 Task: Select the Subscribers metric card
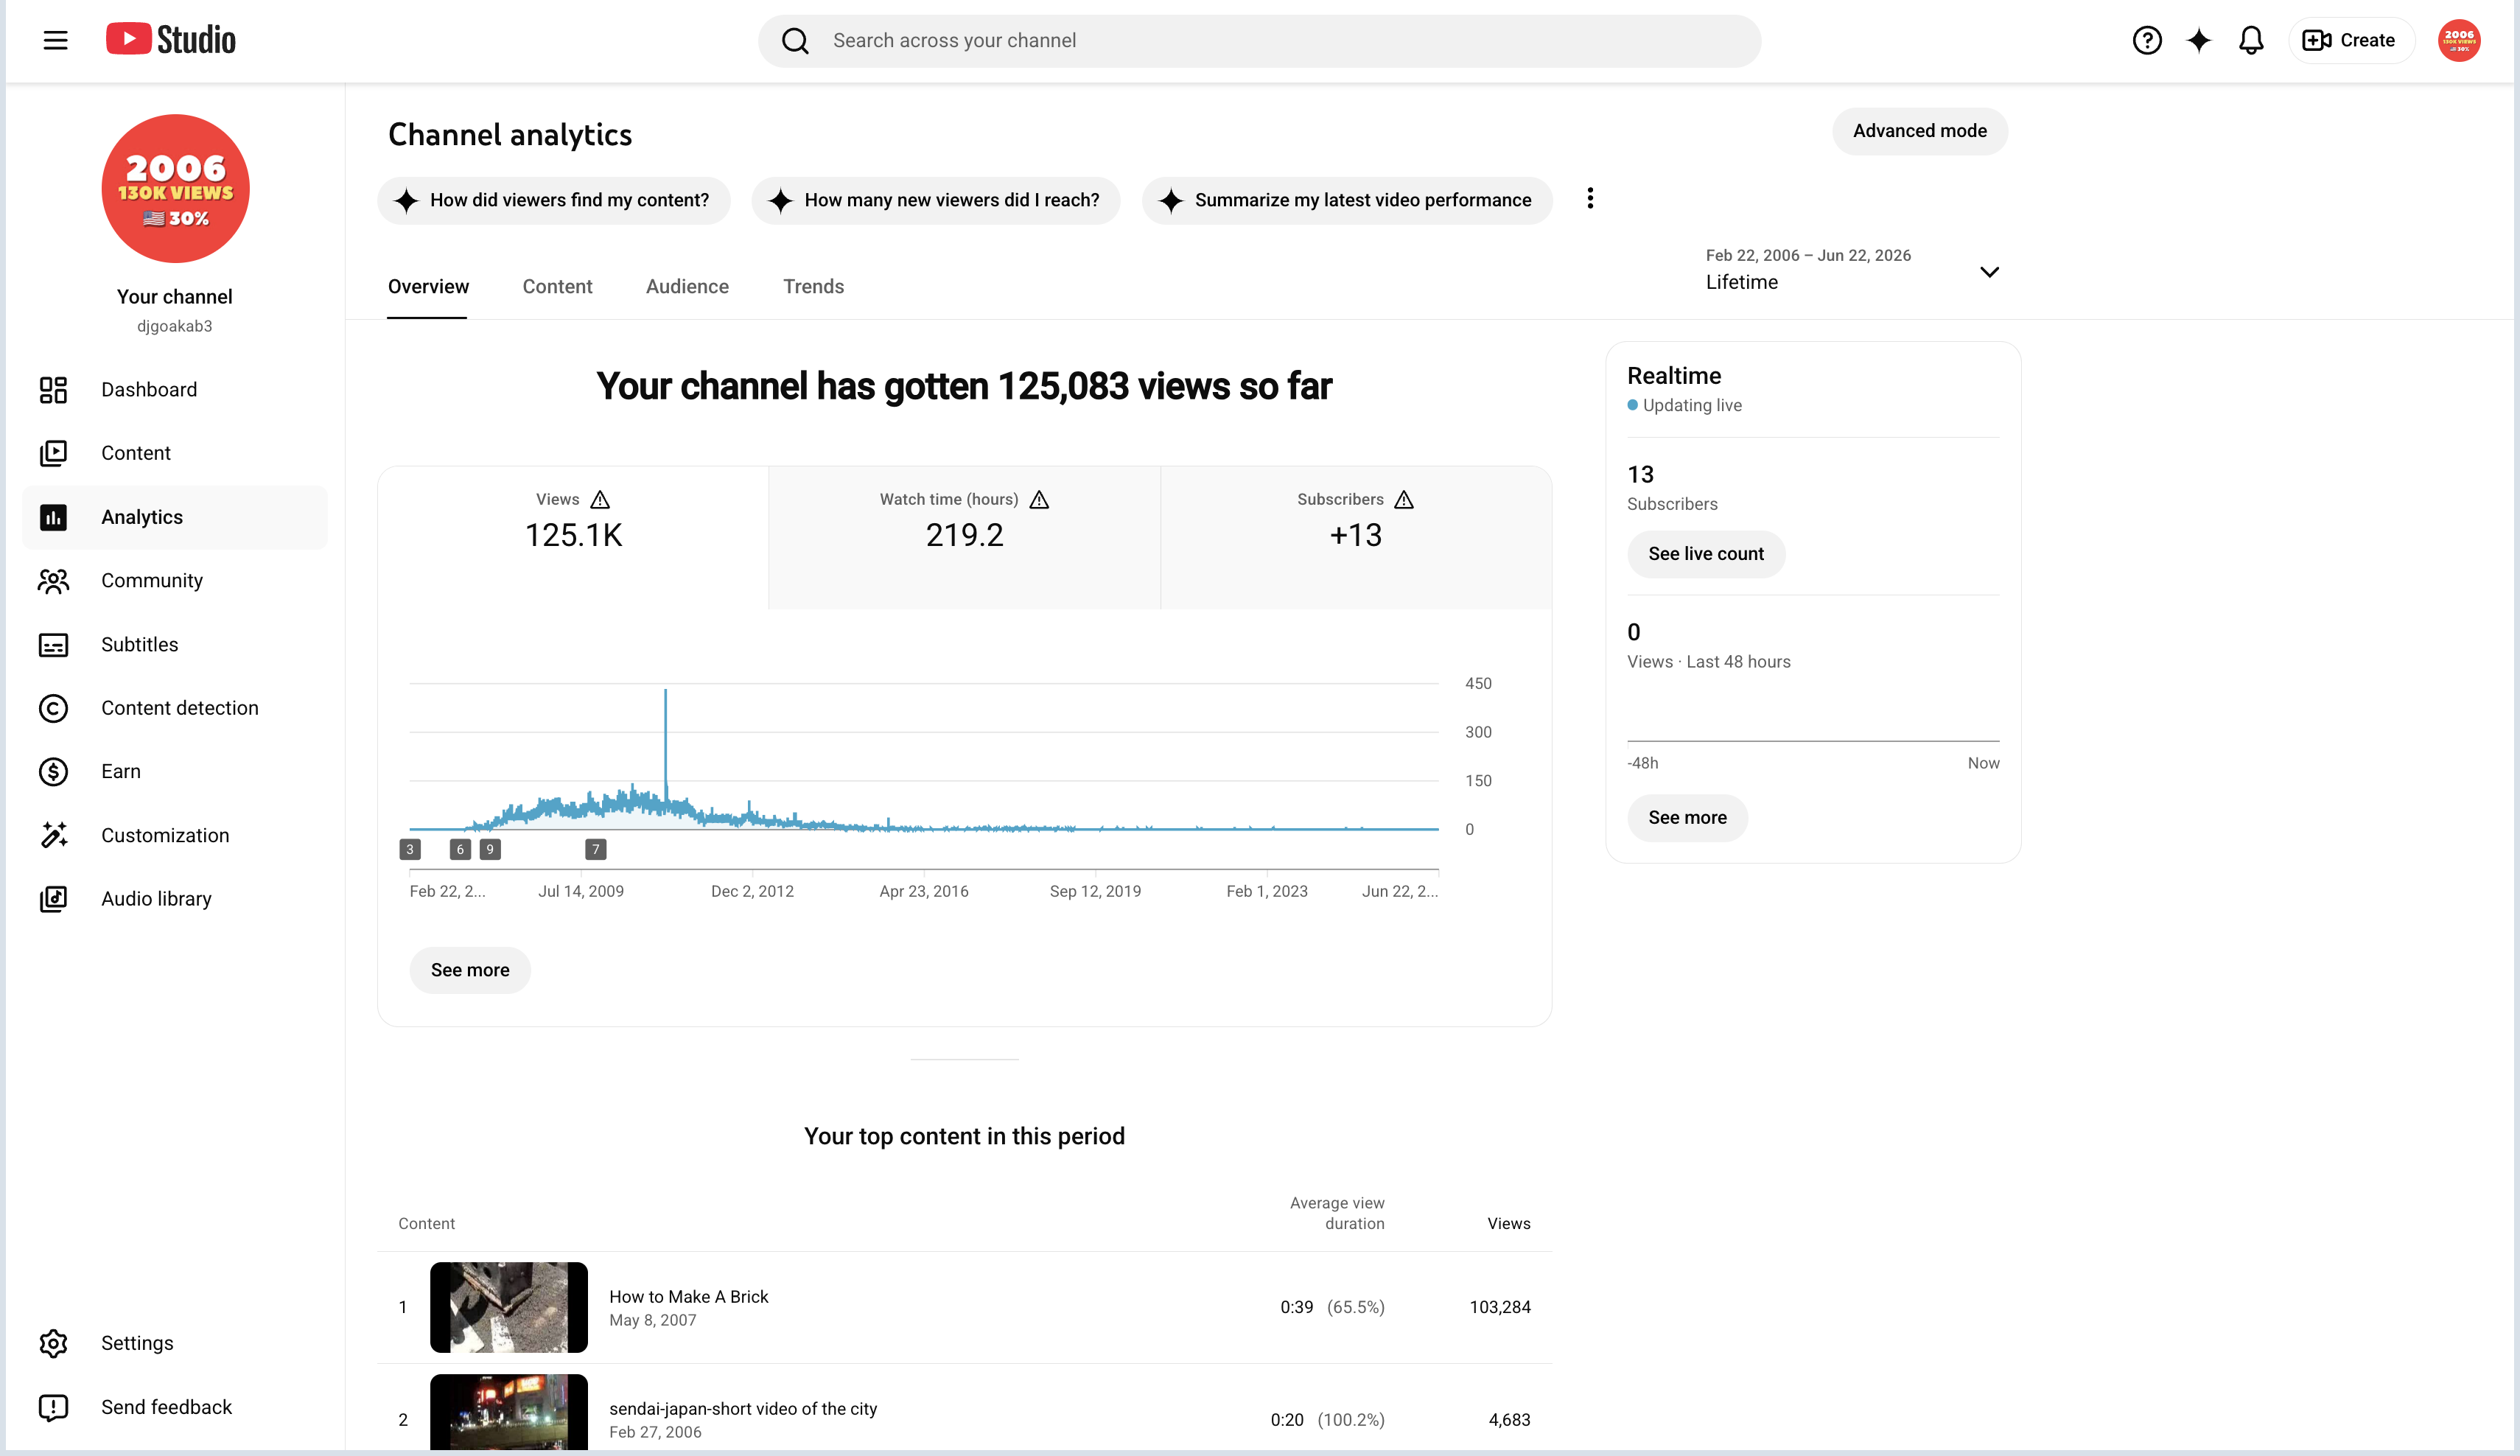(1356, 537)
